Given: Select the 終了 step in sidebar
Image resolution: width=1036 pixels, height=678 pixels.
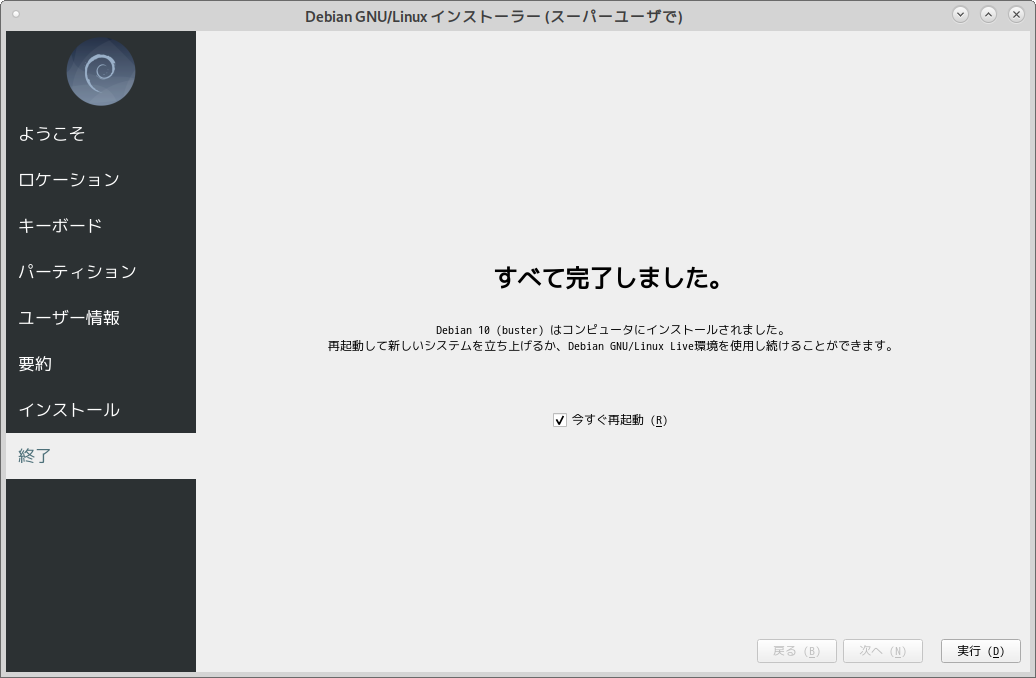Looking at the screenshot, I should 101,456.
